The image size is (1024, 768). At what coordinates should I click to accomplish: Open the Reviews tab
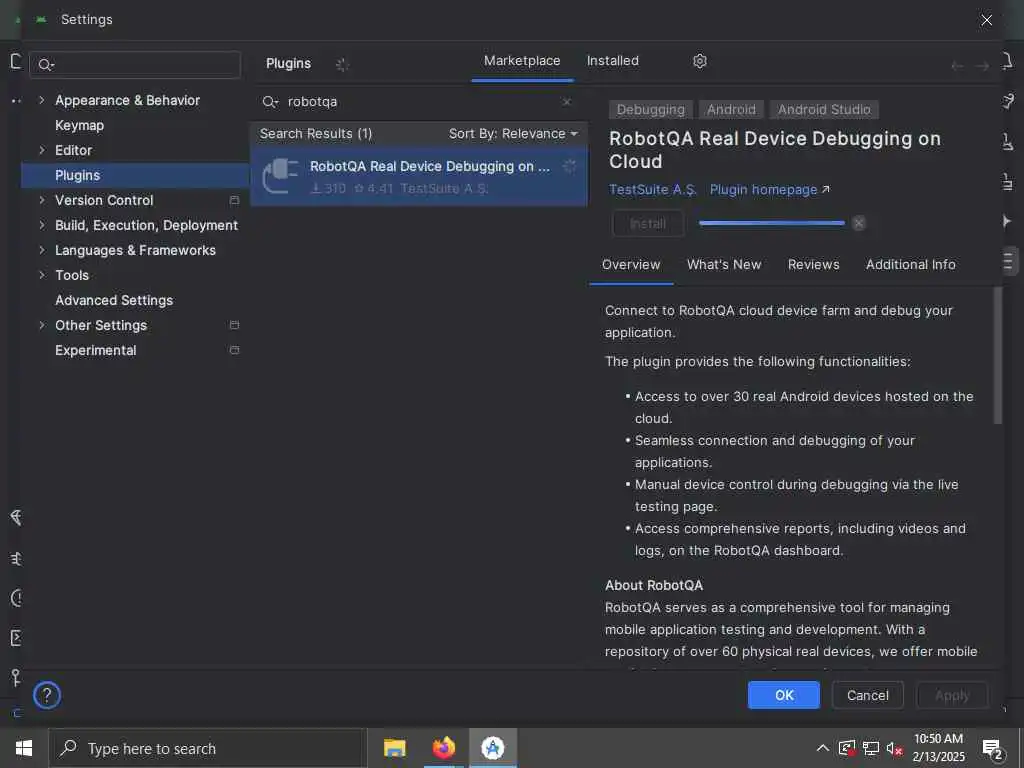(813, 264)
